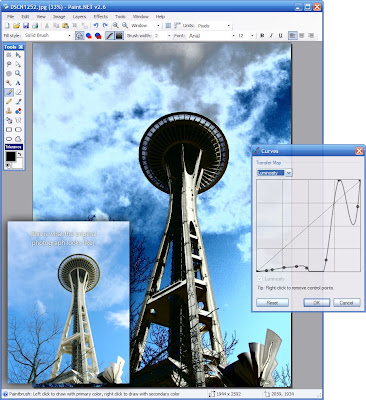Toggle the Luminosity checkbox in Curves
Viewport: 366px width, 400px height.
(260, 279)
